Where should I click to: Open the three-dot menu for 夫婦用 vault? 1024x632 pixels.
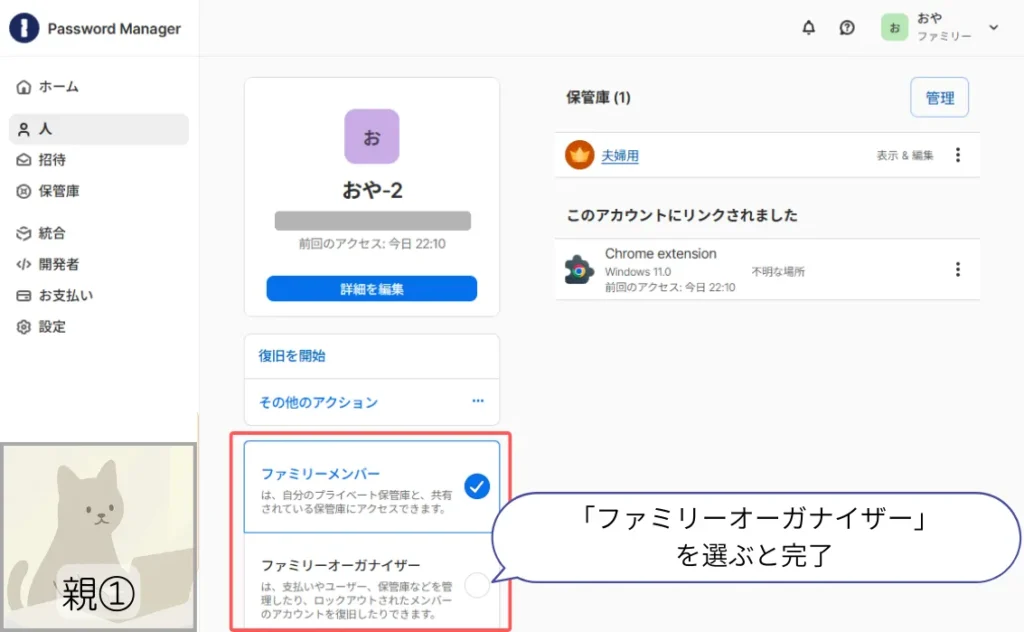[x=958, y=154]
